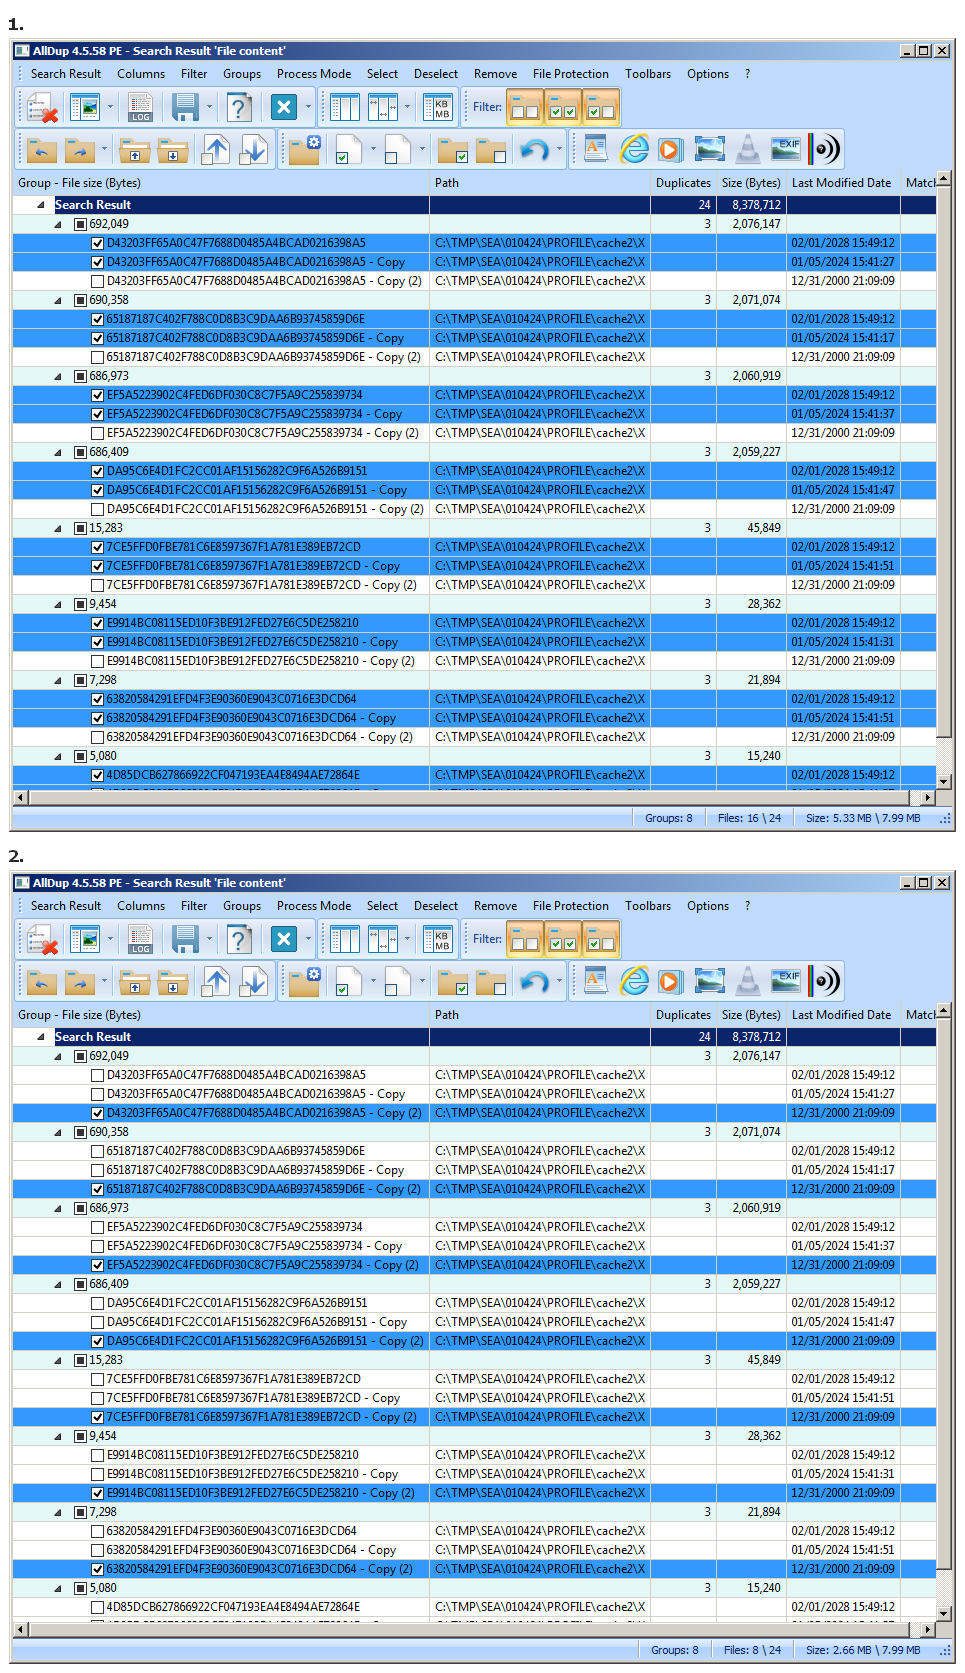This screenshot has height=1673, width=965.
Task: Click the Internet Explorer icon in window 2
Action: pyautogui.click(x=634, y=982)
